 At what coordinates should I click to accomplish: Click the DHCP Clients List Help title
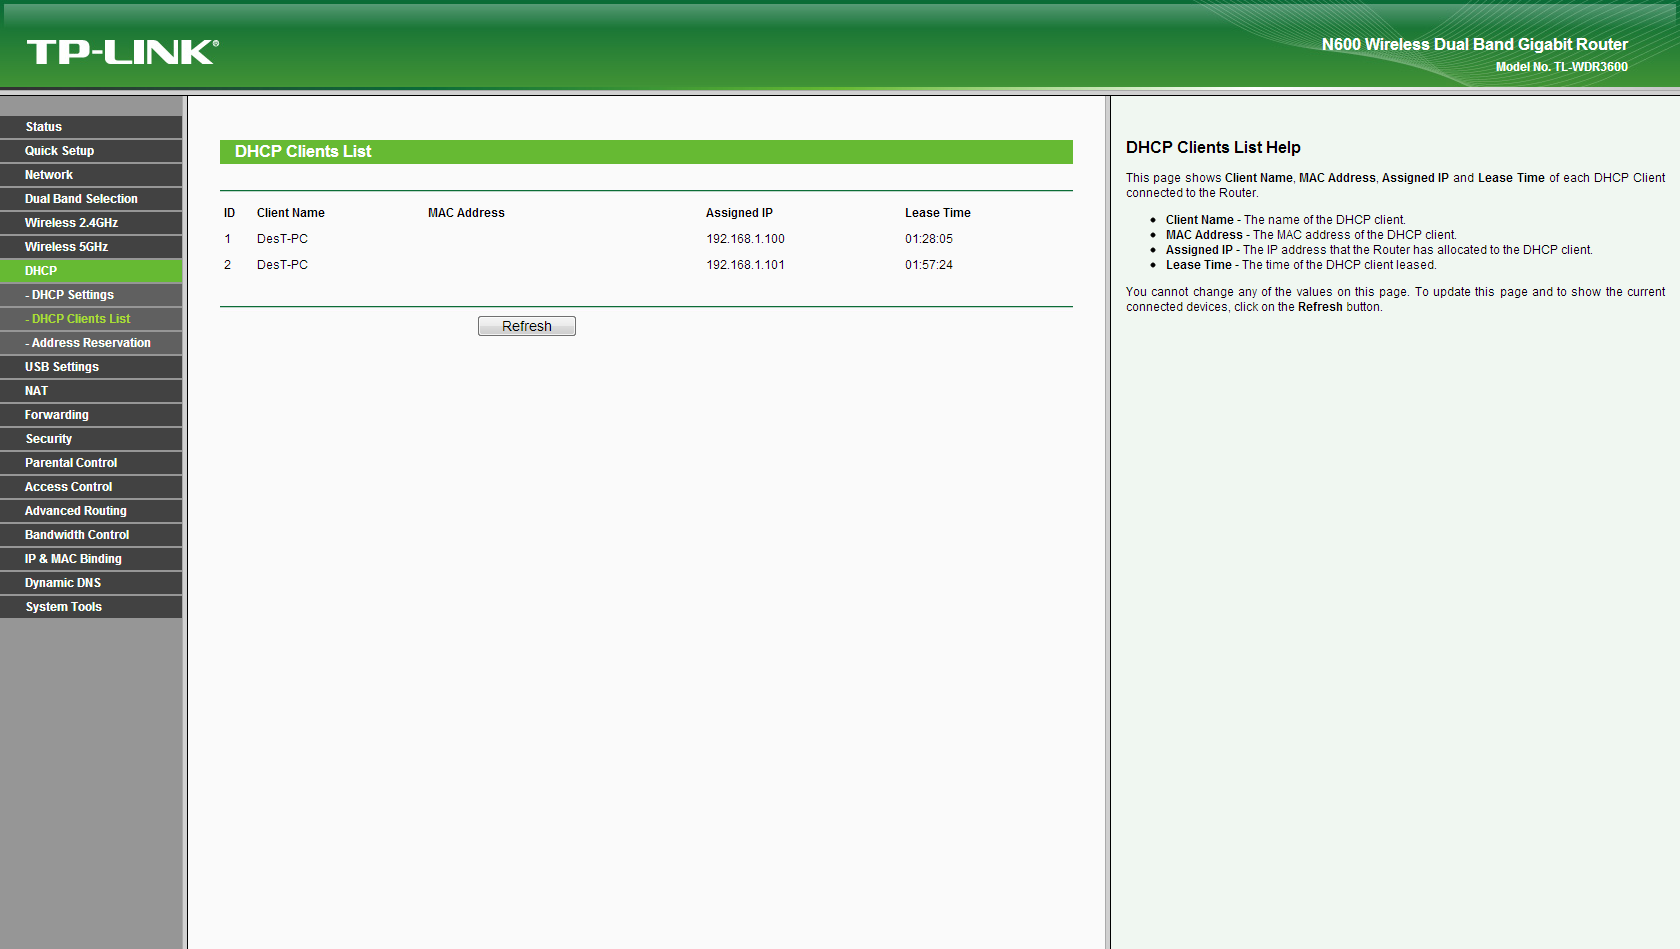click(x=1213, y=147)
